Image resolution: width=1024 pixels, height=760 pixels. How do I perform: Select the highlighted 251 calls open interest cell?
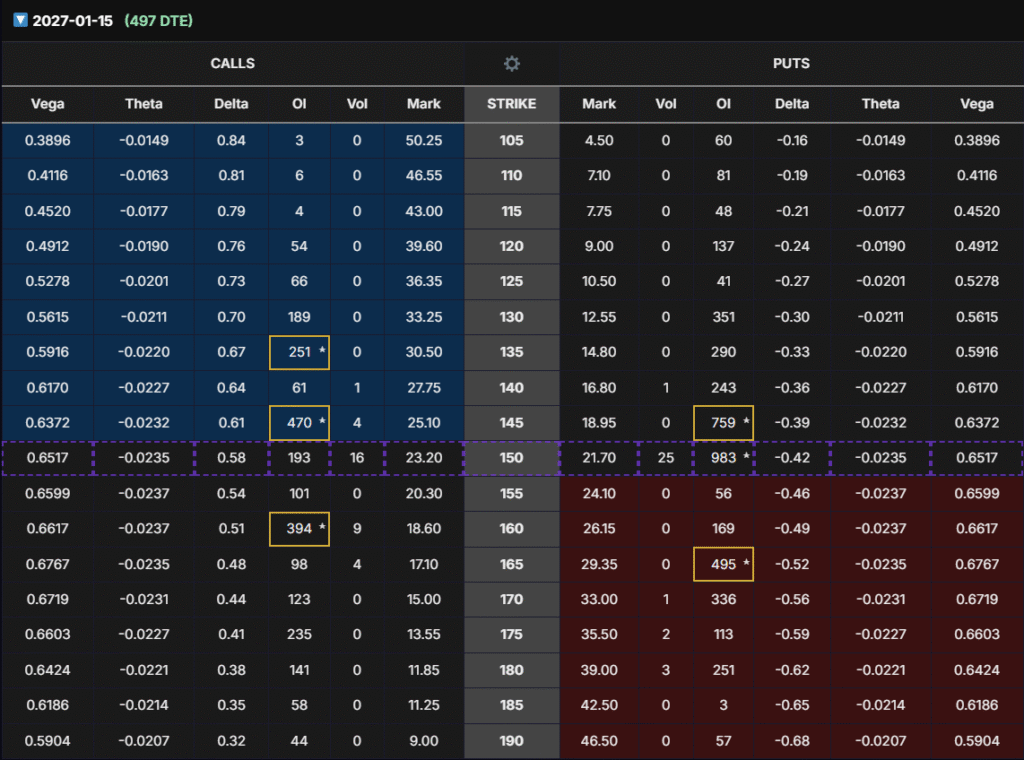click(x=300, y=352)
